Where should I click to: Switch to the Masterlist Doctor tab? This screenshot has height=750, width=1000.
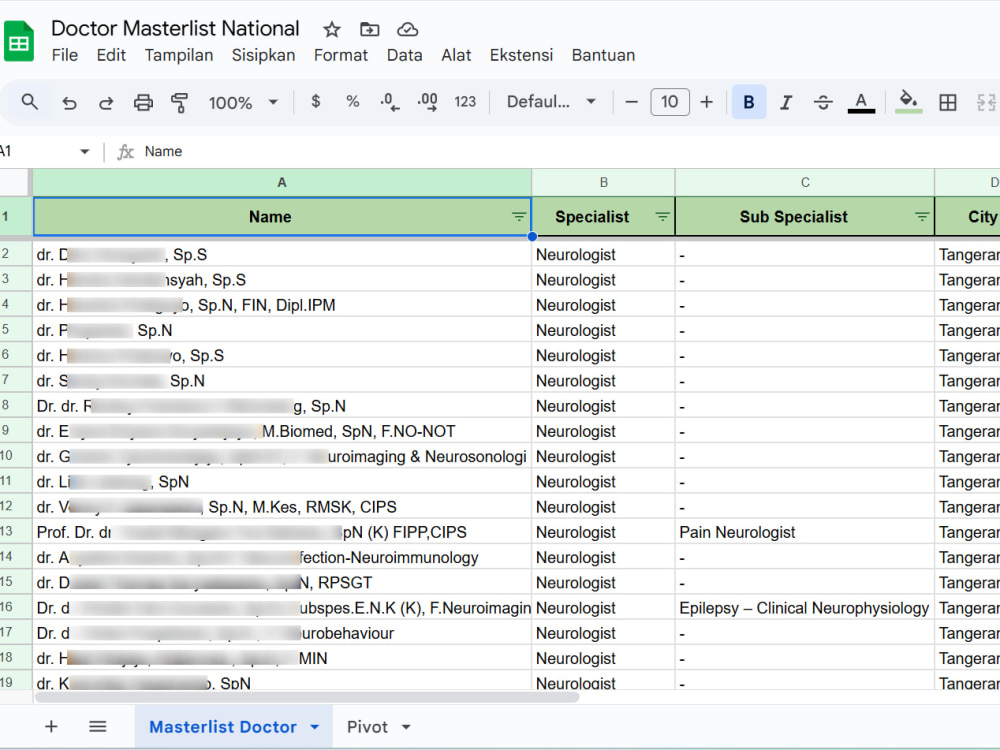223,727
